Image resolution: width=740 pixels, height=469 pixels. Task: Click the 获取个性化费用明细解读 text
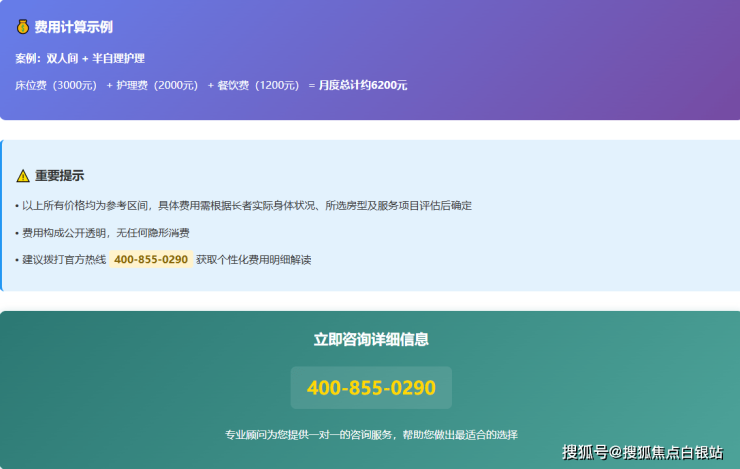point(253,260)
